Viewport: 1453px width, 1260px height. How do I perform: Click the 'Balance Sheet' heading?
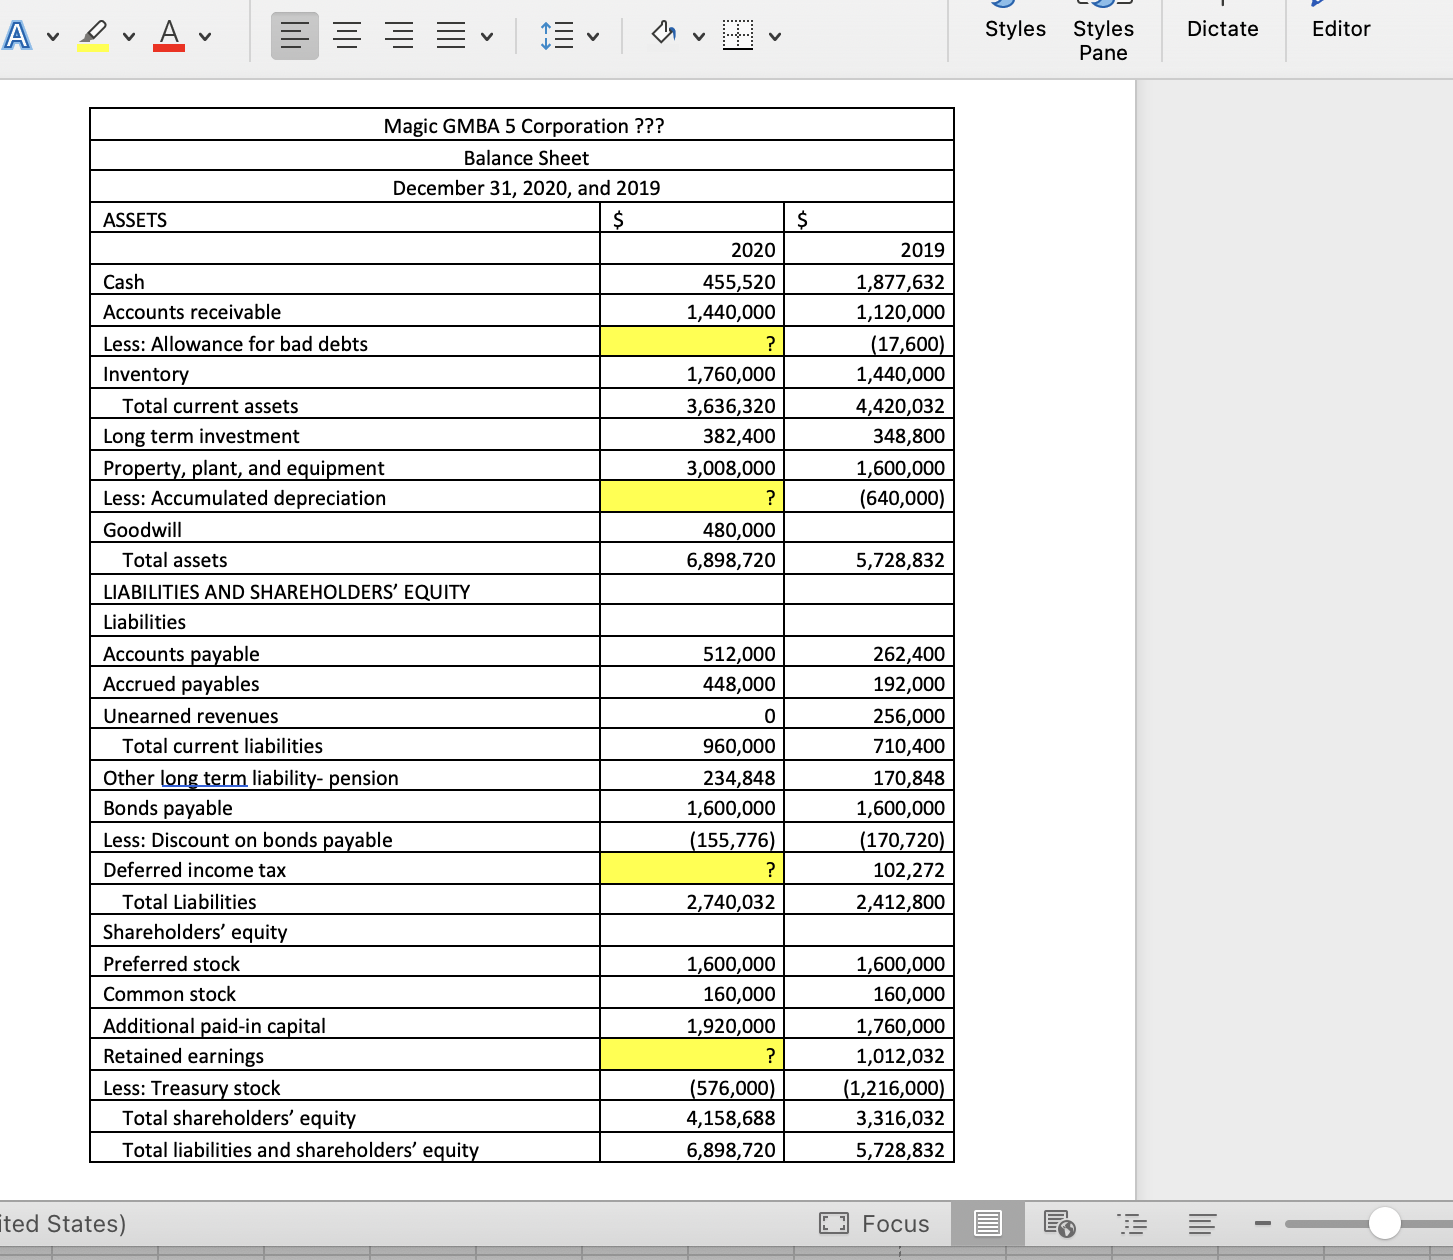(x=526, y=158)
